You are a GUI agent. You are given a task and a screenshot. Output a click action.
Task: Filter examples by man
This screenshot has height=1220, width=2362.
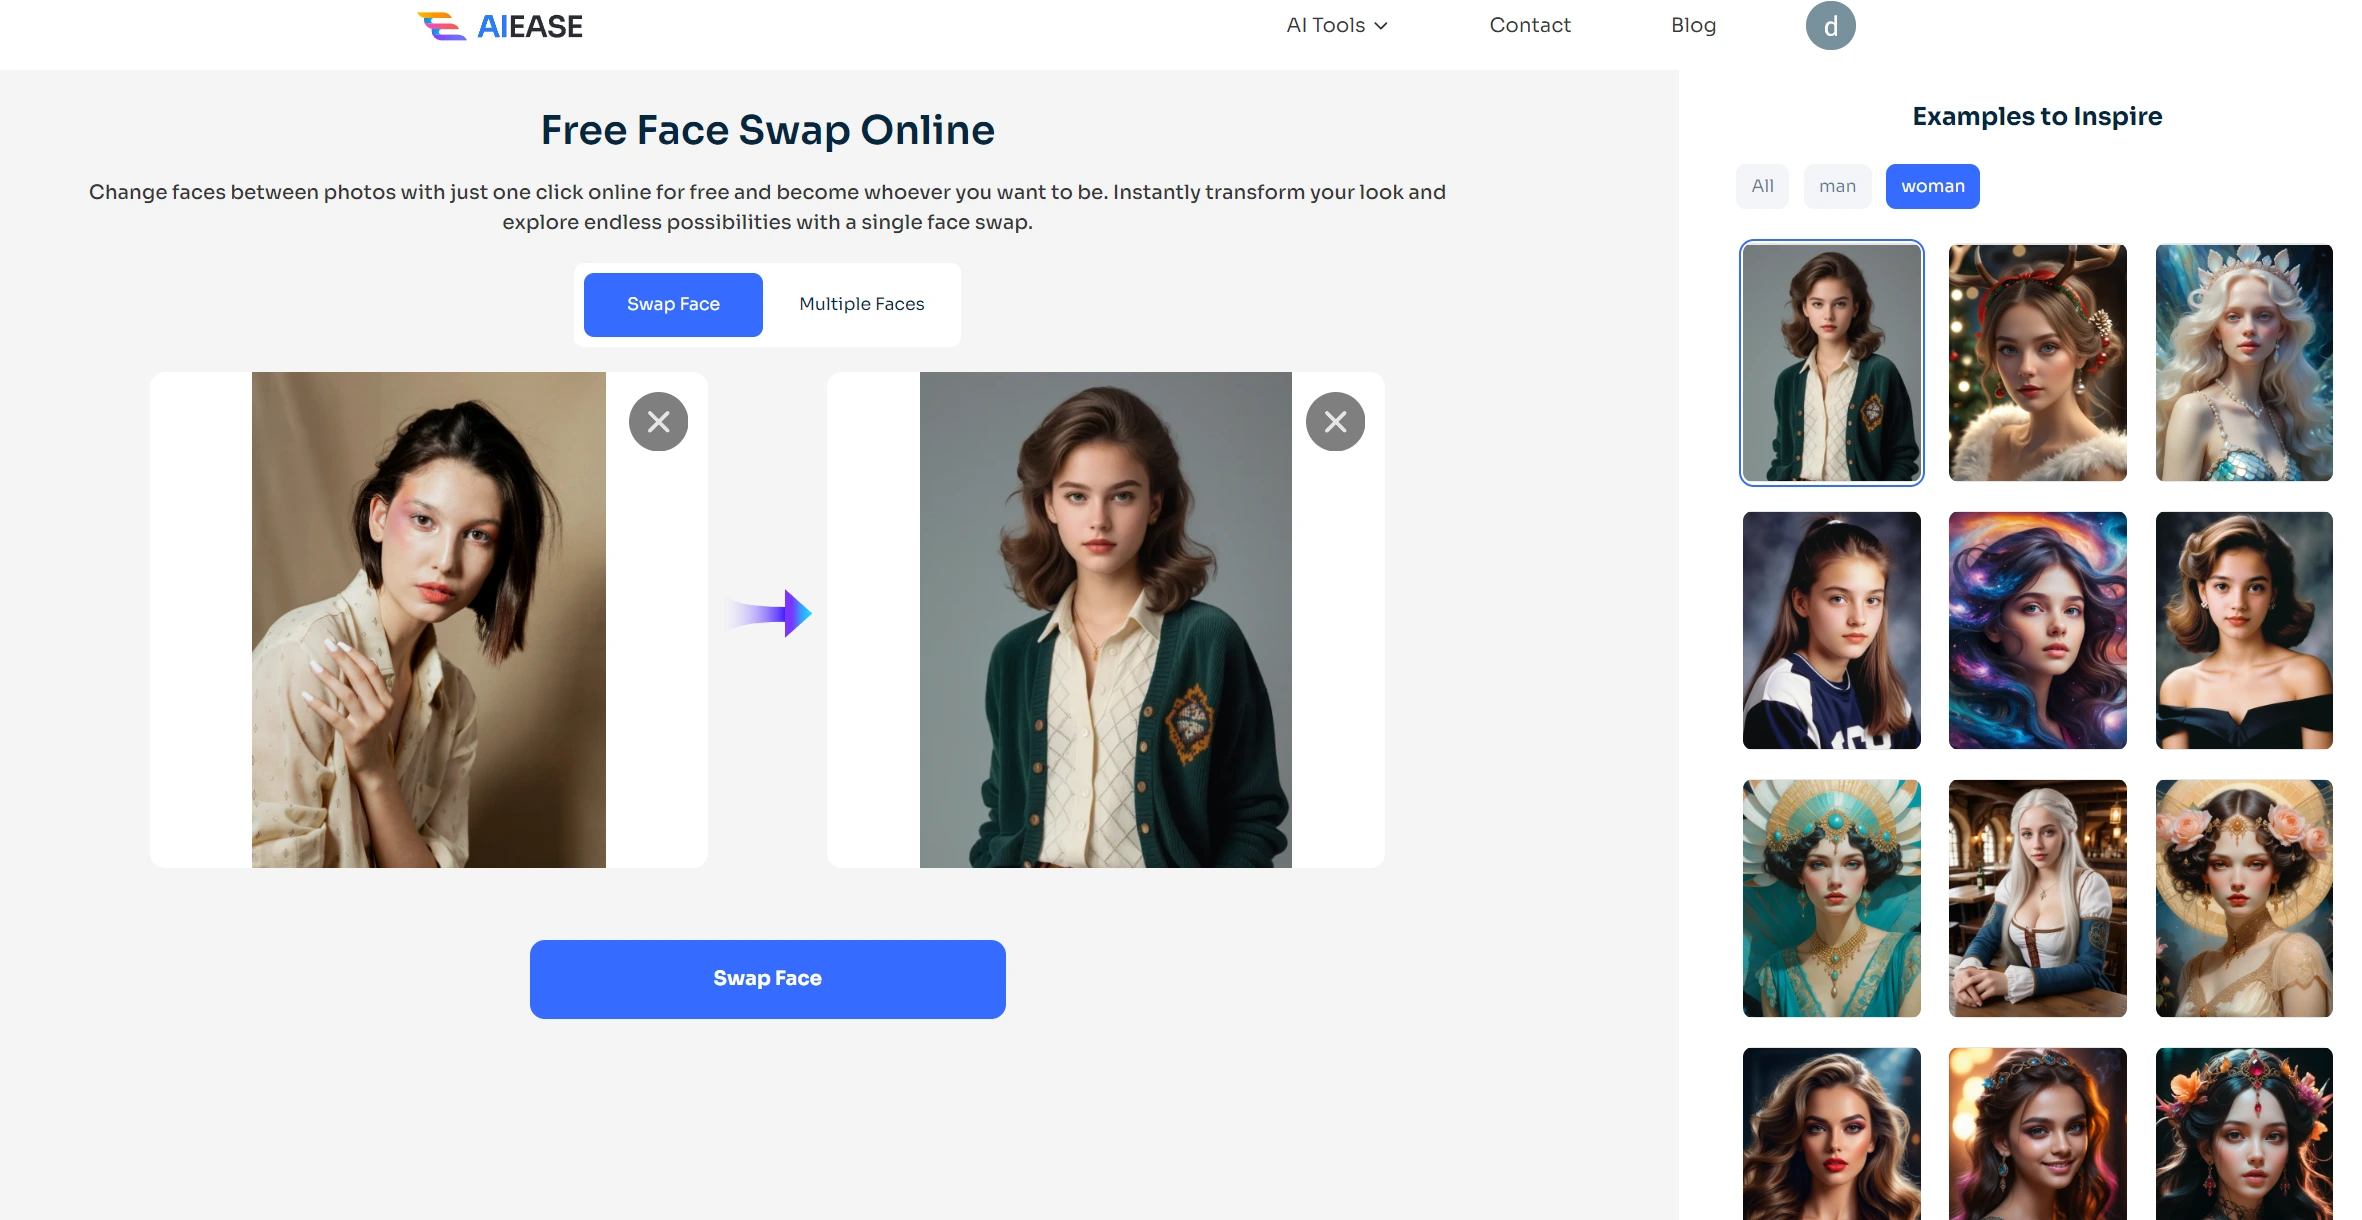(1837, 186)
